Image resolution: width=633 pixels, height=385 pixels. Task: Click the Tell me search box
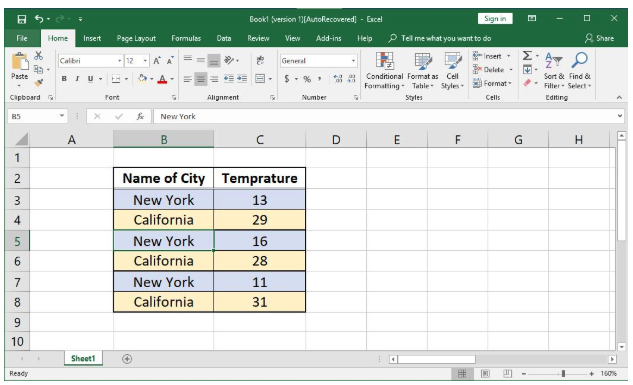[x=440, y=38]
